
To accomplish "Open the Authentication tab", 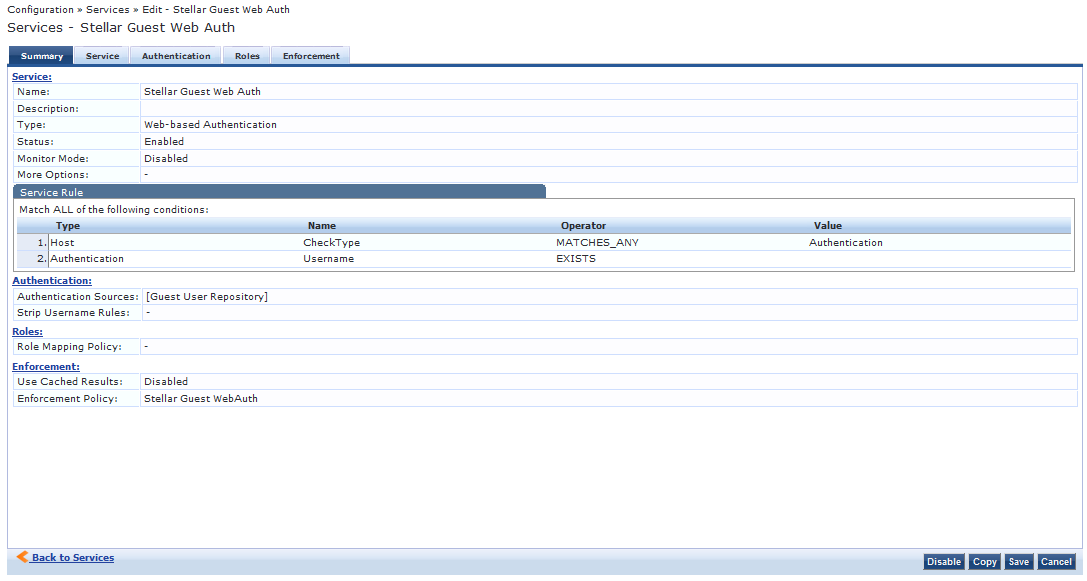I will click(x=176, y=56).
